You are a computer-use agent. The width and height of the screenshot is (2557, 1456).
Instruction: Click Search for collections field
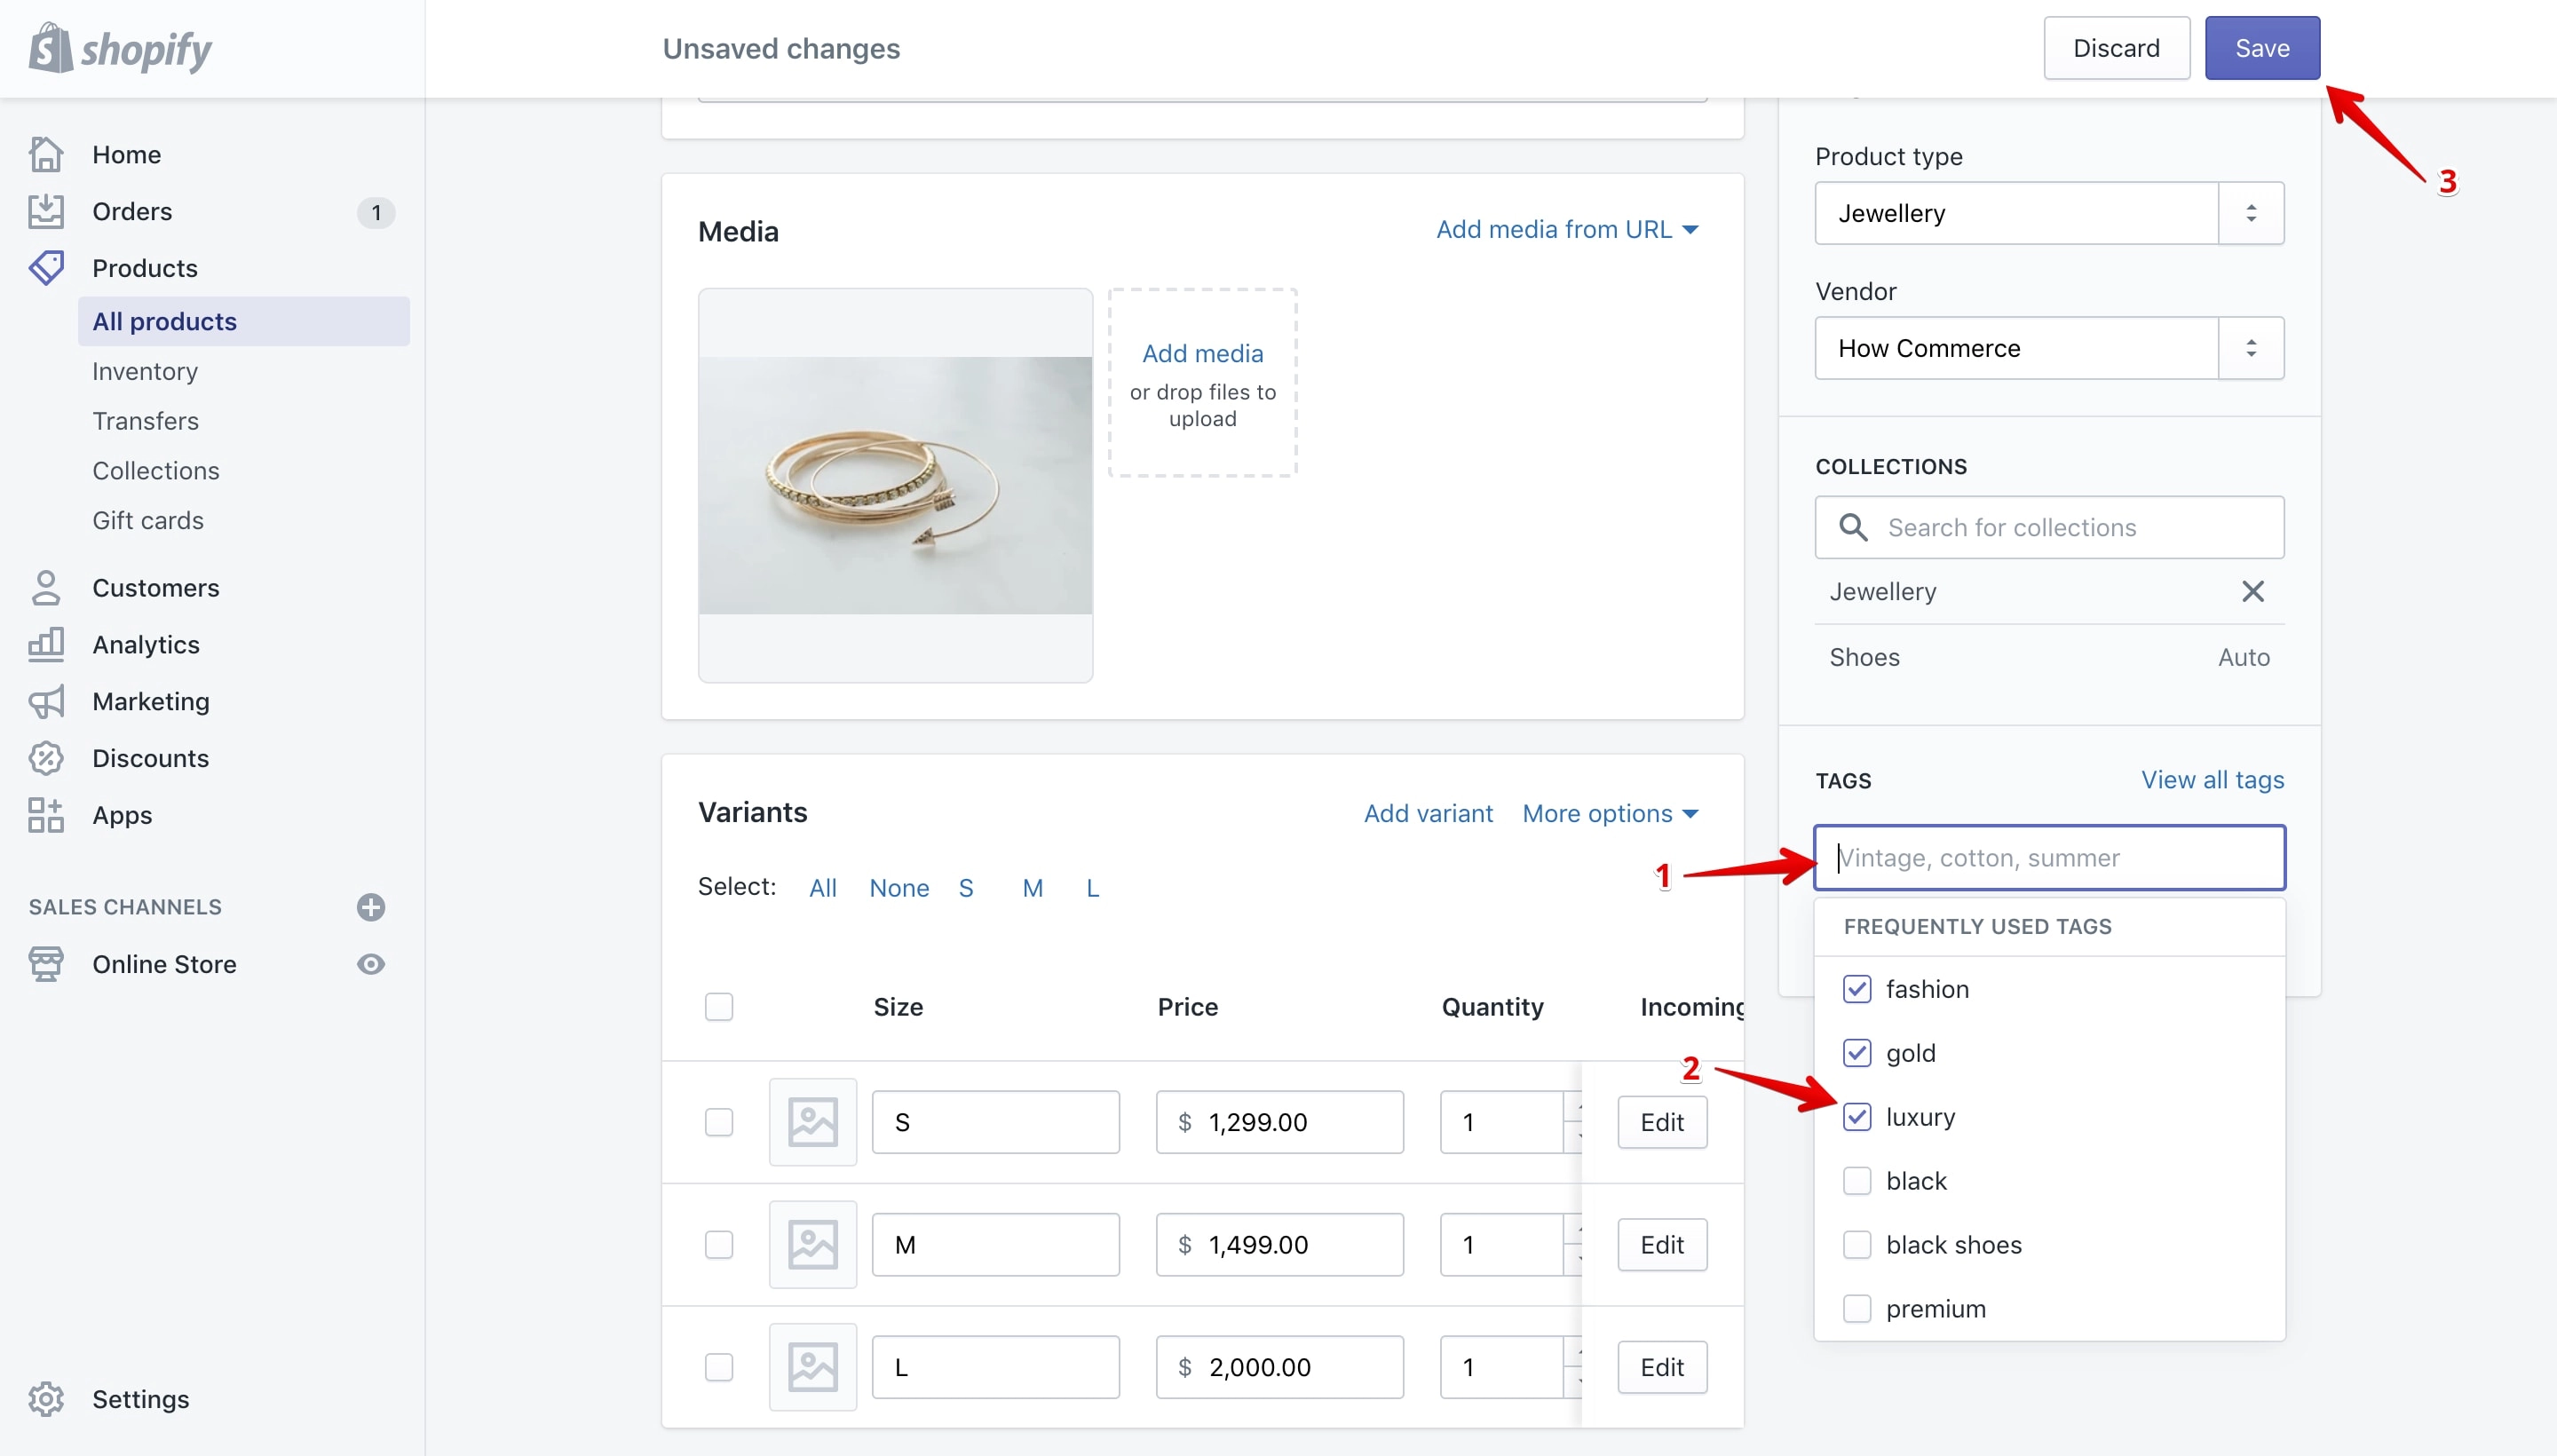(x=2050, y=527)
